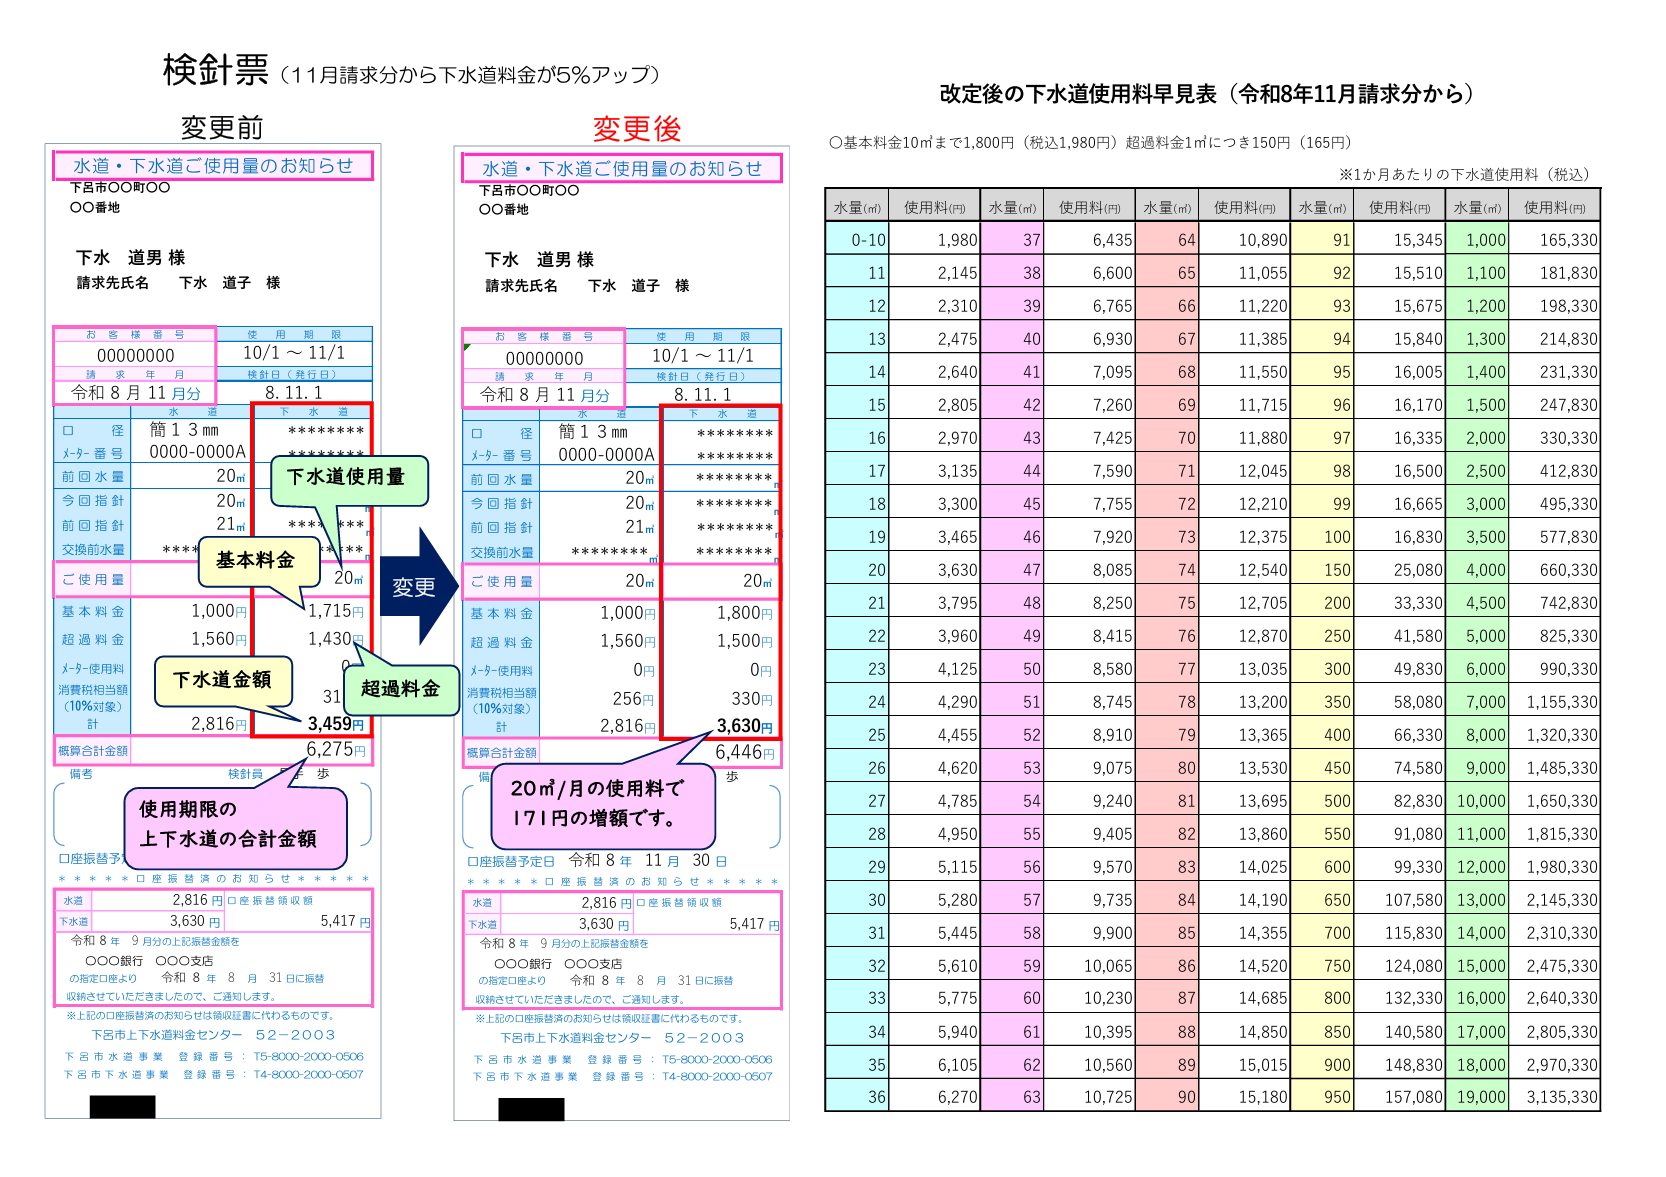Click the 超過料金 green callout bubble

pyautogui.click(x=401, y=689)
